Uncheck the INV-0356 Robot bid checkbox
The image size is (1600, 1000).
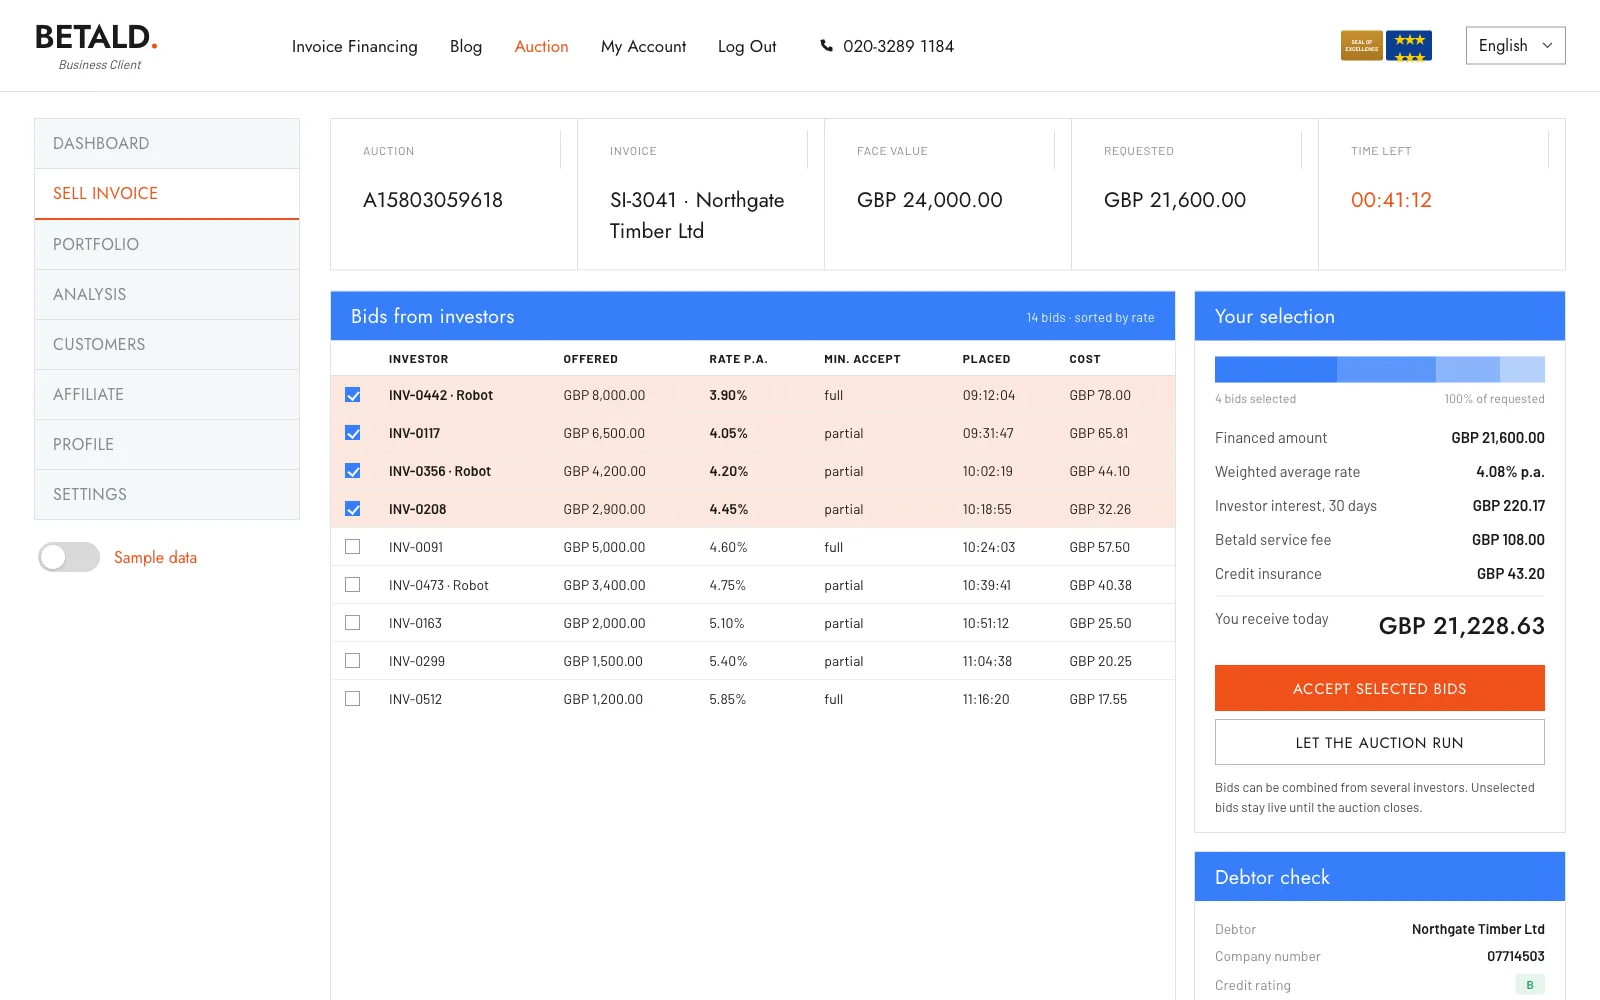pyautogui.click(x=352, y=471)
